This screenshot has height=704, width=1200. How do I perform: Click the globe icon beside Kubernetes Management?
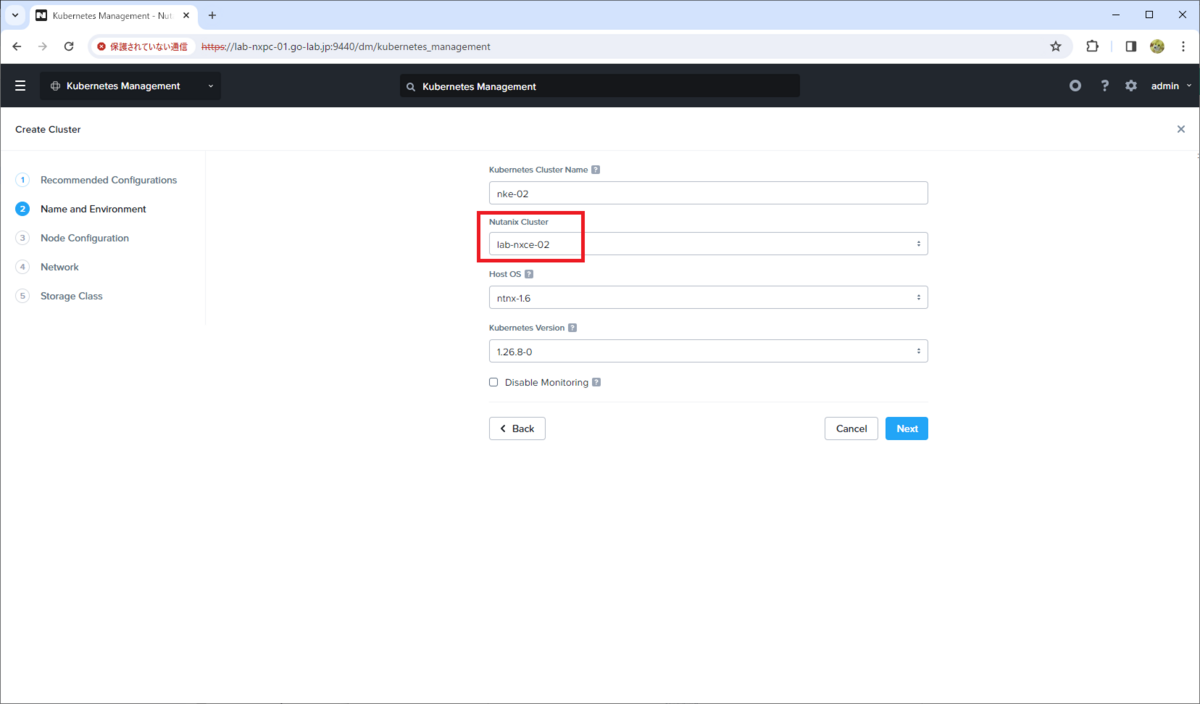(55, 86)
